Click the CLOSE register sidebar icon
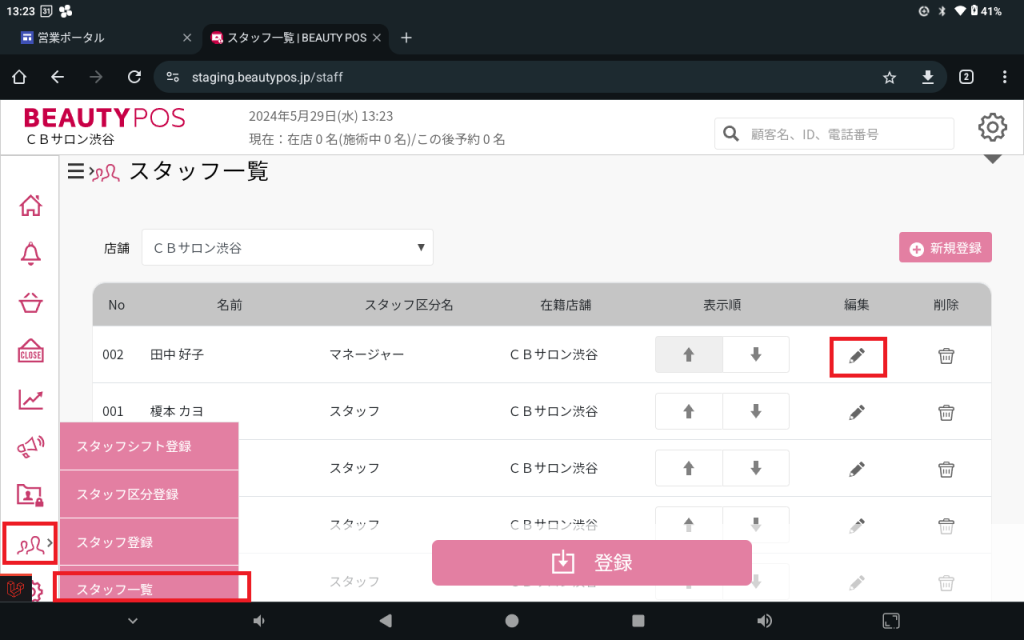This screenshot has height=640, width=1024. (x=31, y=351)
